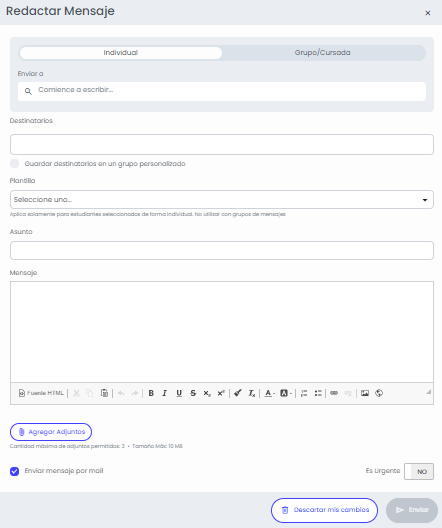Uncheck Enviar mensaje por mail
The width and height of the screenshot is (442, 528).
pyautogui.click(x=14, y=471)
